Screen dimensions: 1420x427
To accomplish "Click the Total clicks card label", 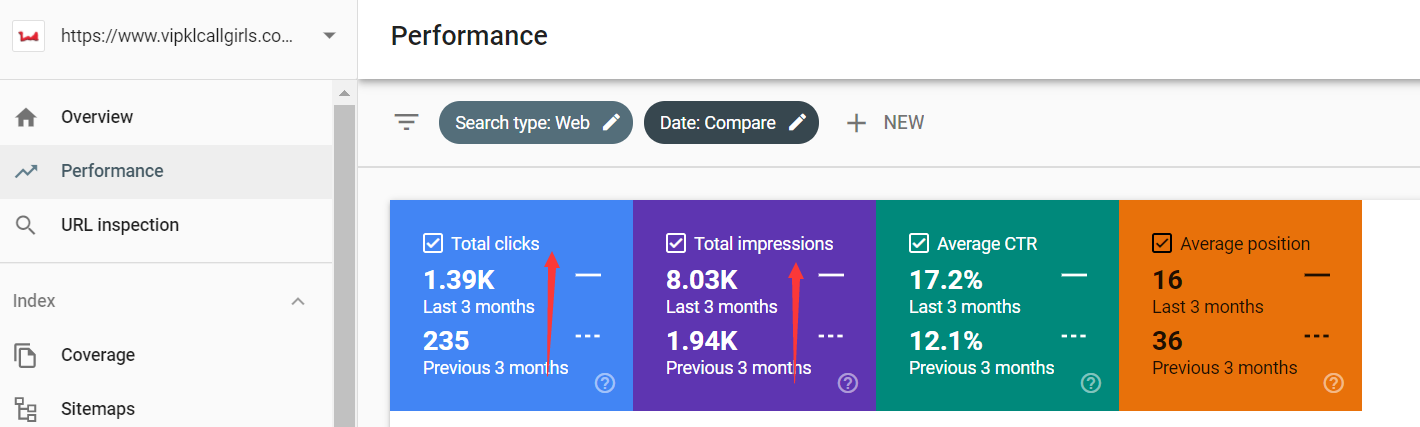I will (495, 243).
